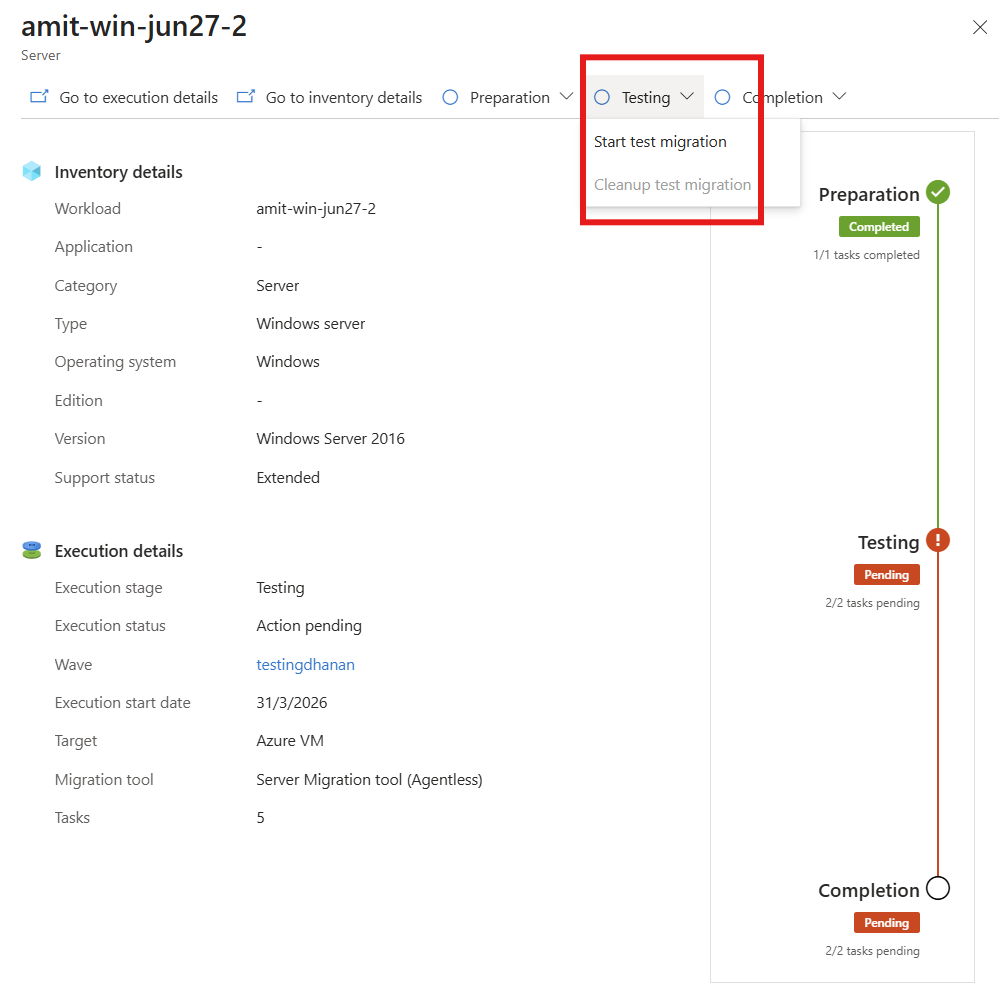Expand the Completion dropdown chevron
Image resolution: width=1008 pixels, height=1001 pixels.
coord(839,96)
